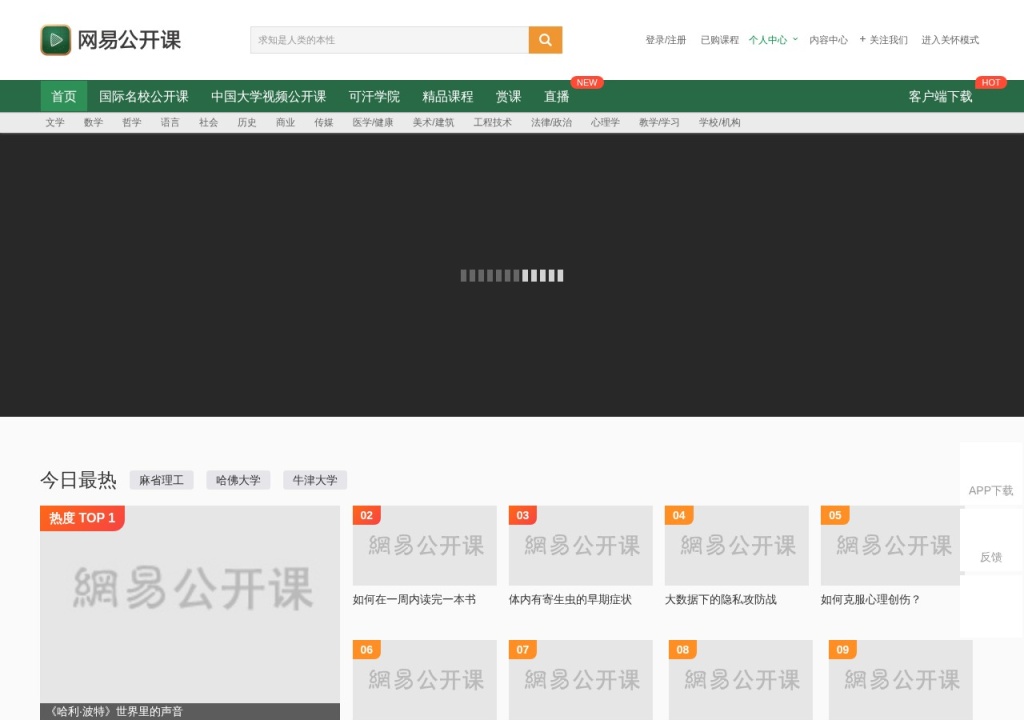Expand the 个人中心 dropdown arrow
Image resolution: width=1024 pixels, height=720 pixels.
pyautogui.click(x=795, y=39)
